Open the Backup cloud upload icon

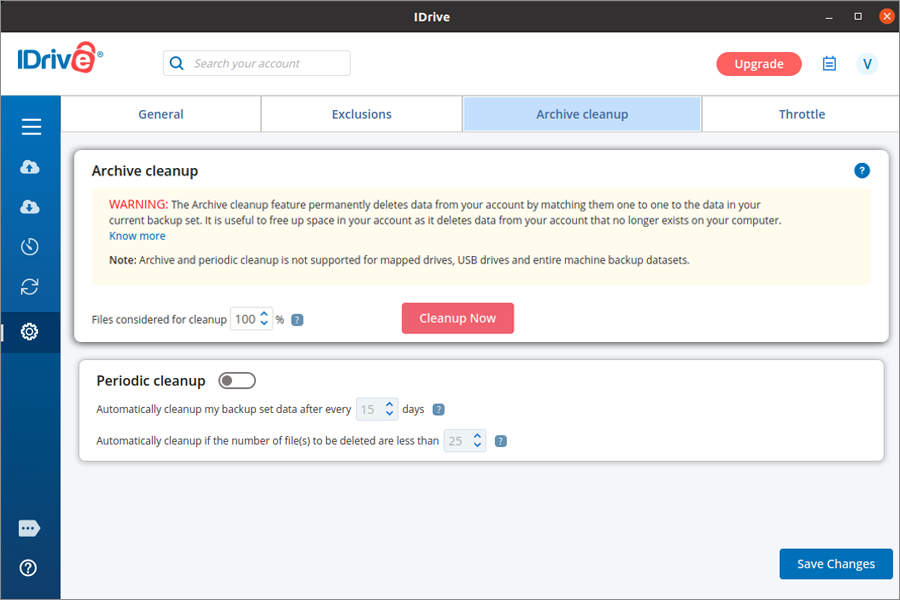tap(30, 167)
